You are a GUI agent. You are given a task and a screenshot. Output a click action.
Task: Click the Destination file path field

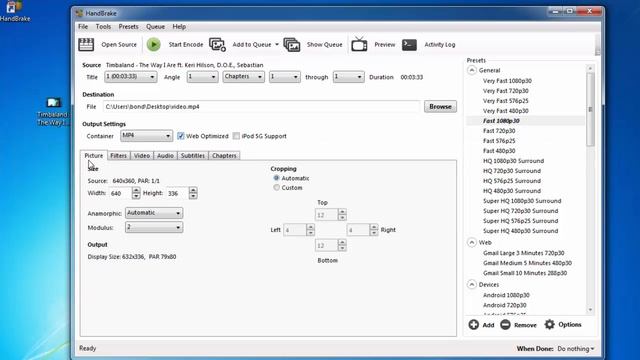[261, 107]
